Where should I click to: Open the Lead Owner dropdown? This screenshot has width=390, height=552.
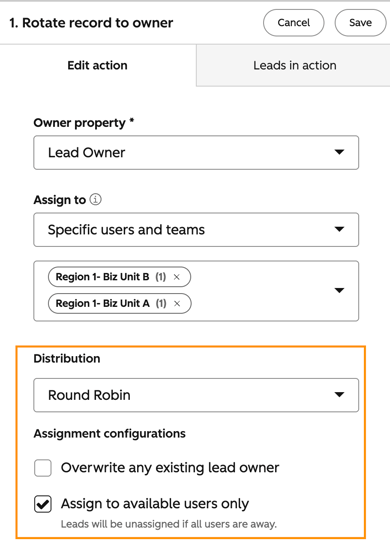point(196,152)
